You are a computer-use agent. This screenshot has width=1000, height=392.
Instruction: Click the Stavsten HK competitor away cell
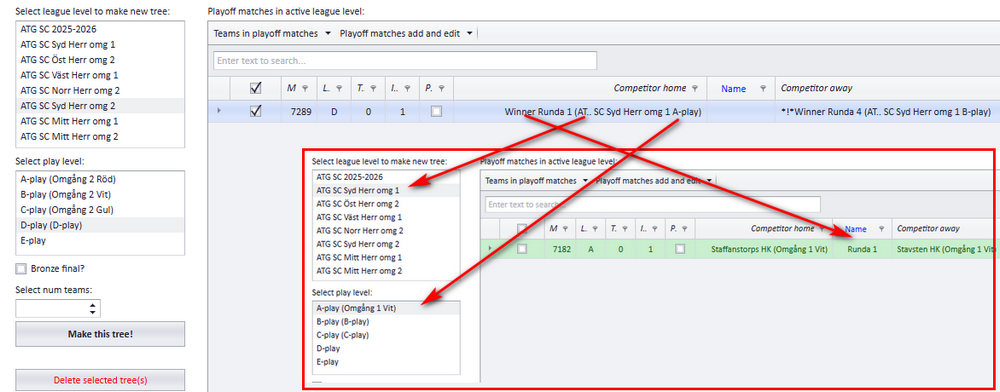(x=944, y=249)
